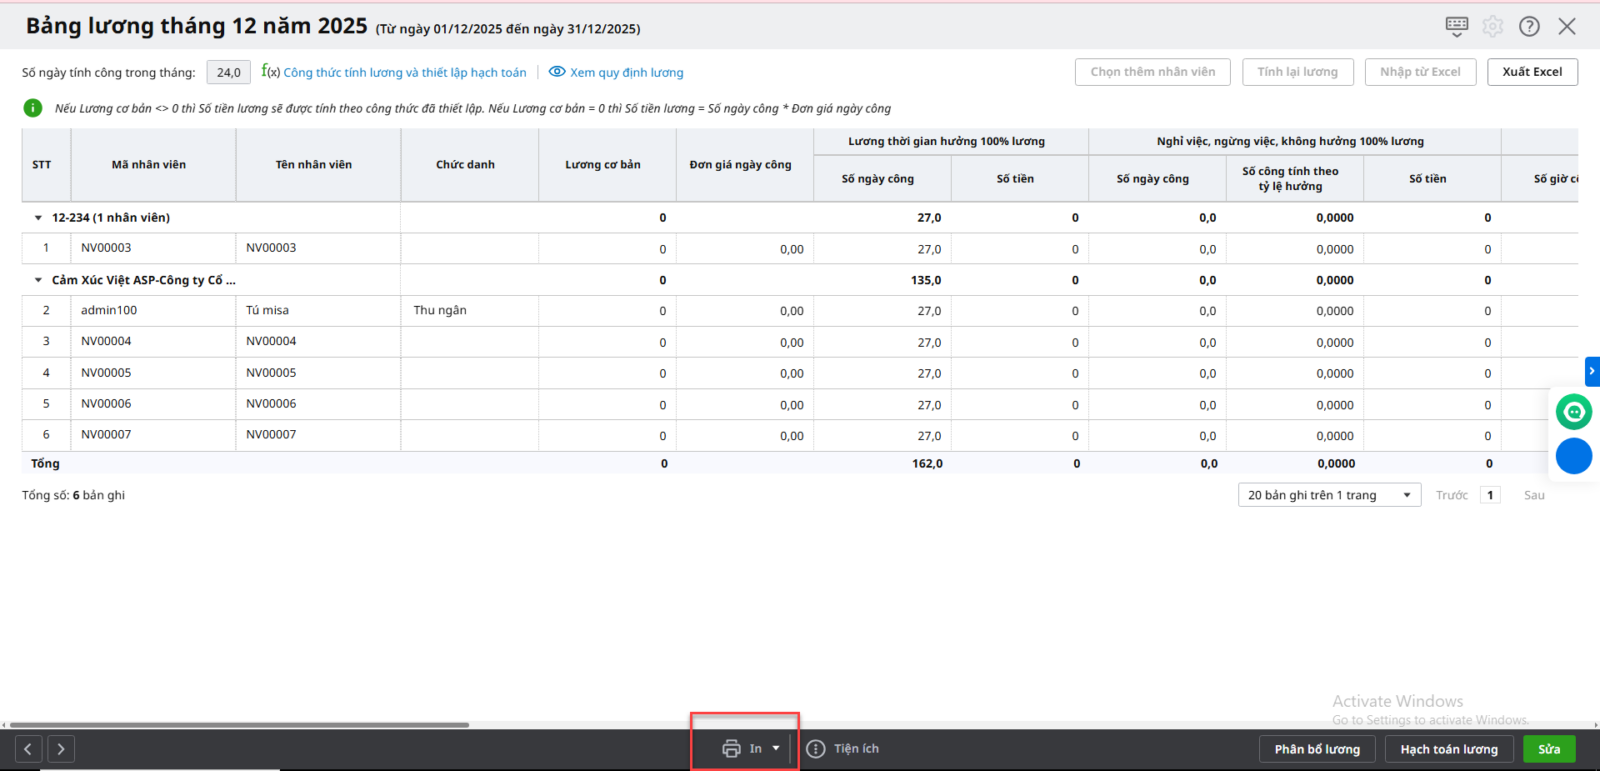
Task: Open the settings gear icon
Action: [1493, 26]
